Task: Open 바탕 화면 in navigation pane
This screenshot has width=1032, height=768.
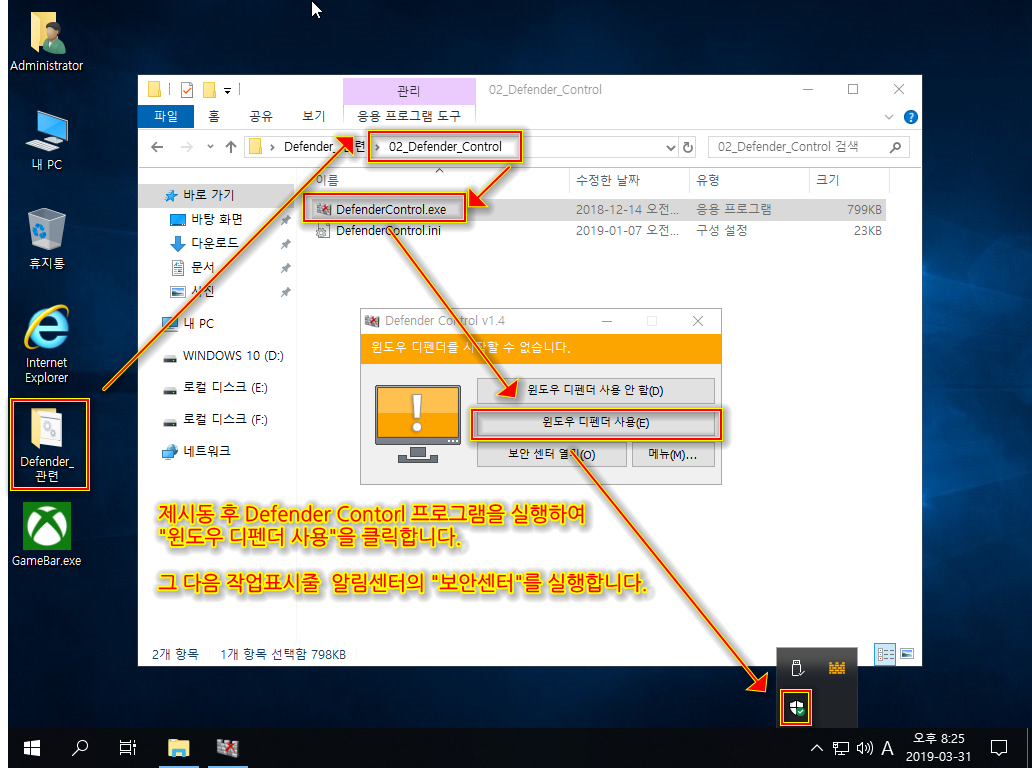Action: pyautogui.click(x=216, y=219)
